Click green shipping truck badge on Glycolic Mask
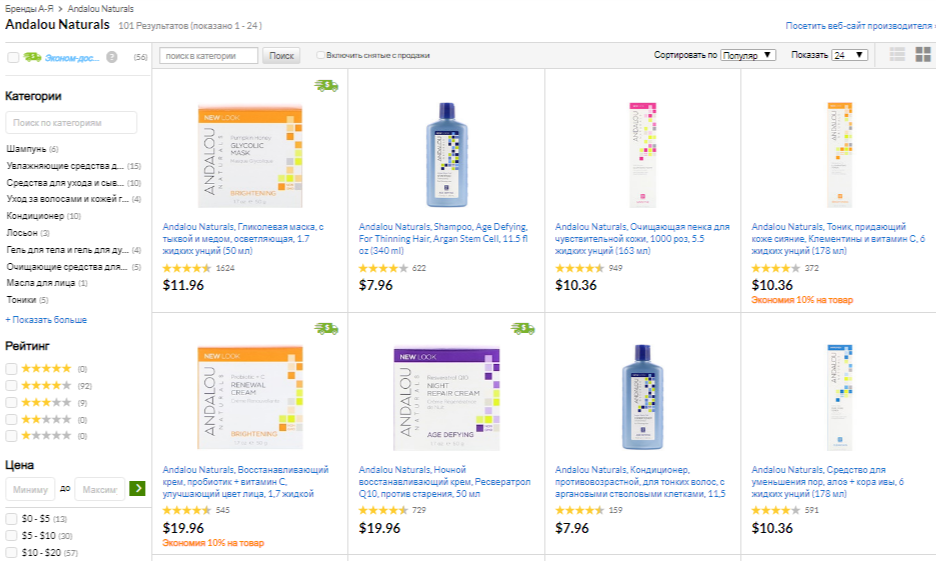Screen dimensions: 936x561 point(326,86)
